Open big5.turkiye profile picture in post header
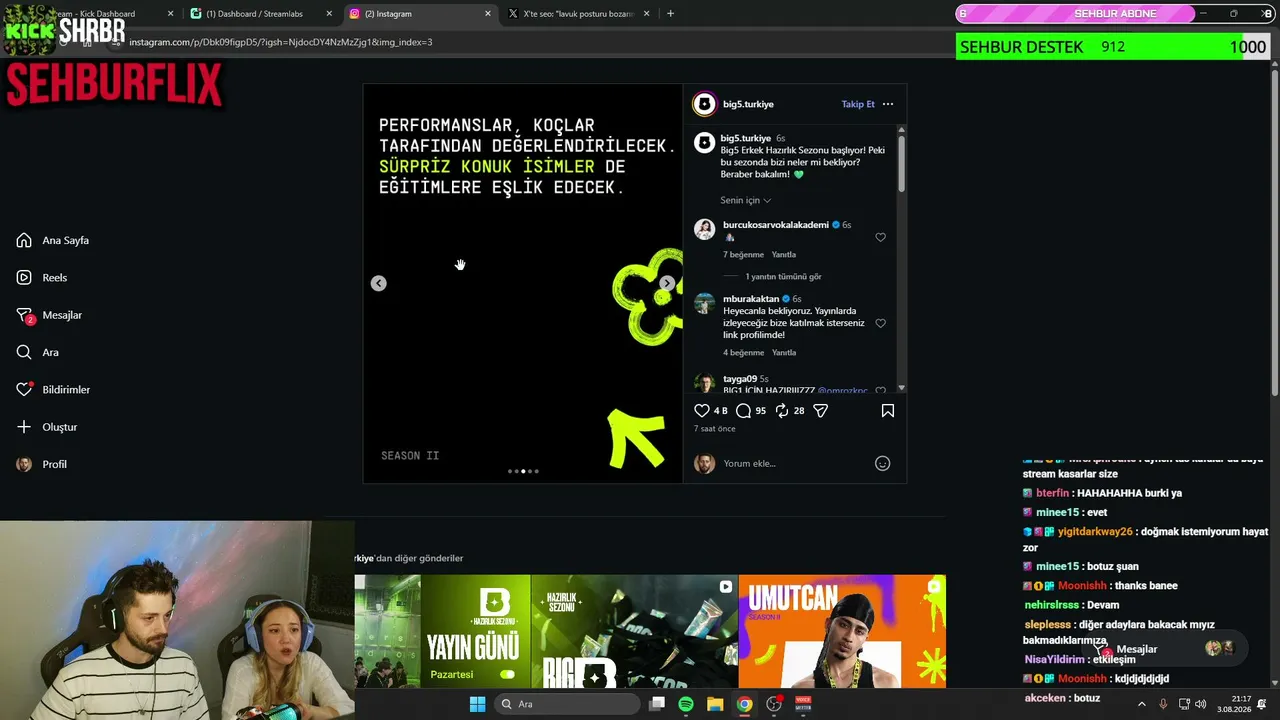1280x720 pixels. [705, 104]
